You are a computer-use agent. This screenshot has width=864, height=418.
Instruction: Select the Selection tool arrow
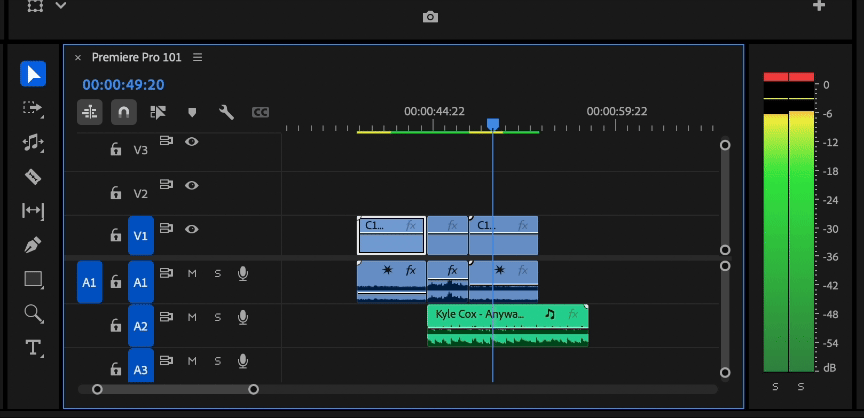click(x=33, y=74)
